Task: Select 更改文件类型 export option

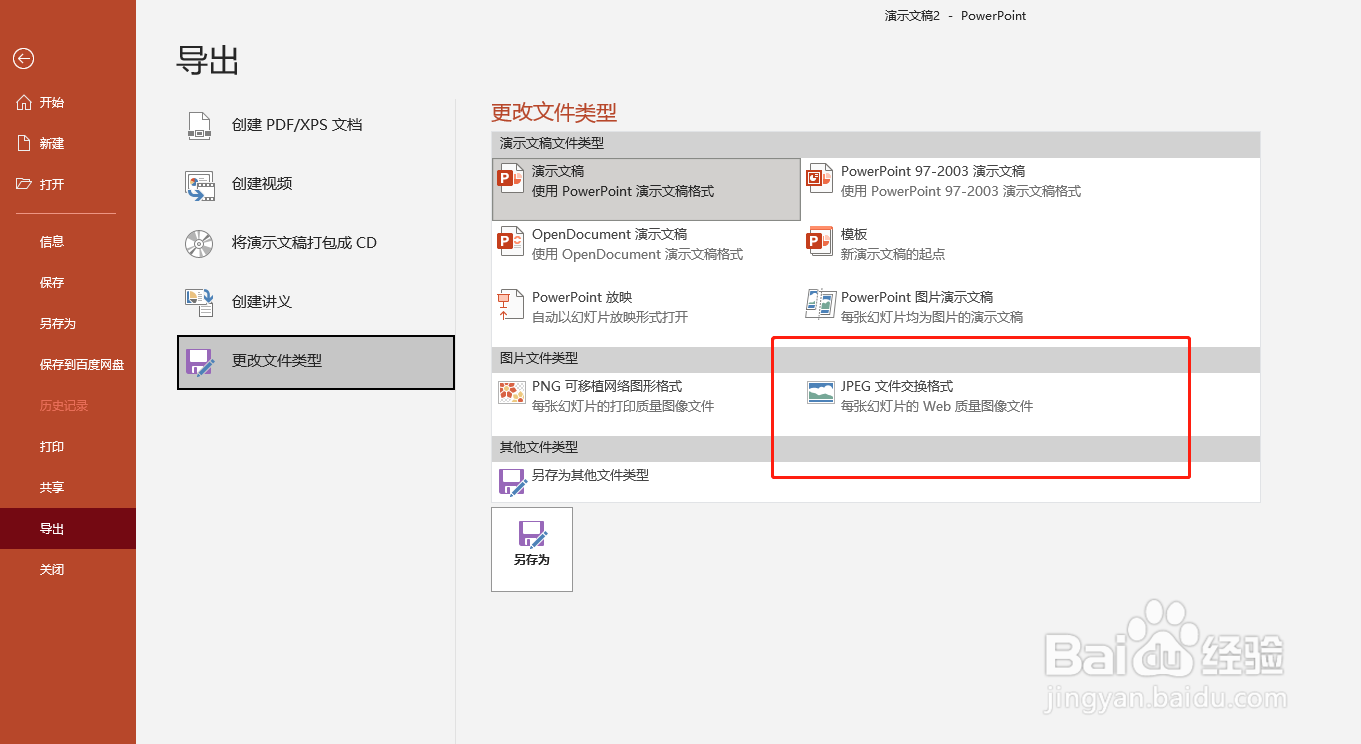Action: 316,362
